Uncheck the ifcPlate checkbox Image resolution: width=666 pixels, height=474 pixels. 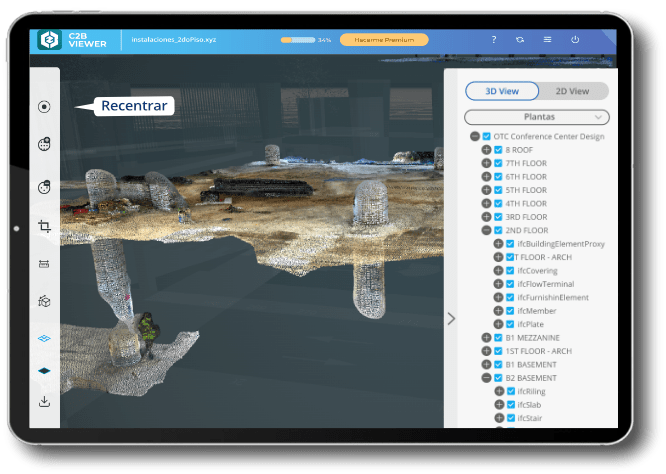pyautogui.click(x=510, y=324)
